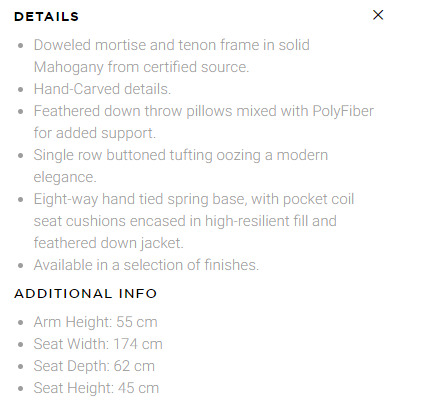Select 'Single row buttoned tufting' line
This screenshot has height=408, width=424.
(x=181, y=155)
